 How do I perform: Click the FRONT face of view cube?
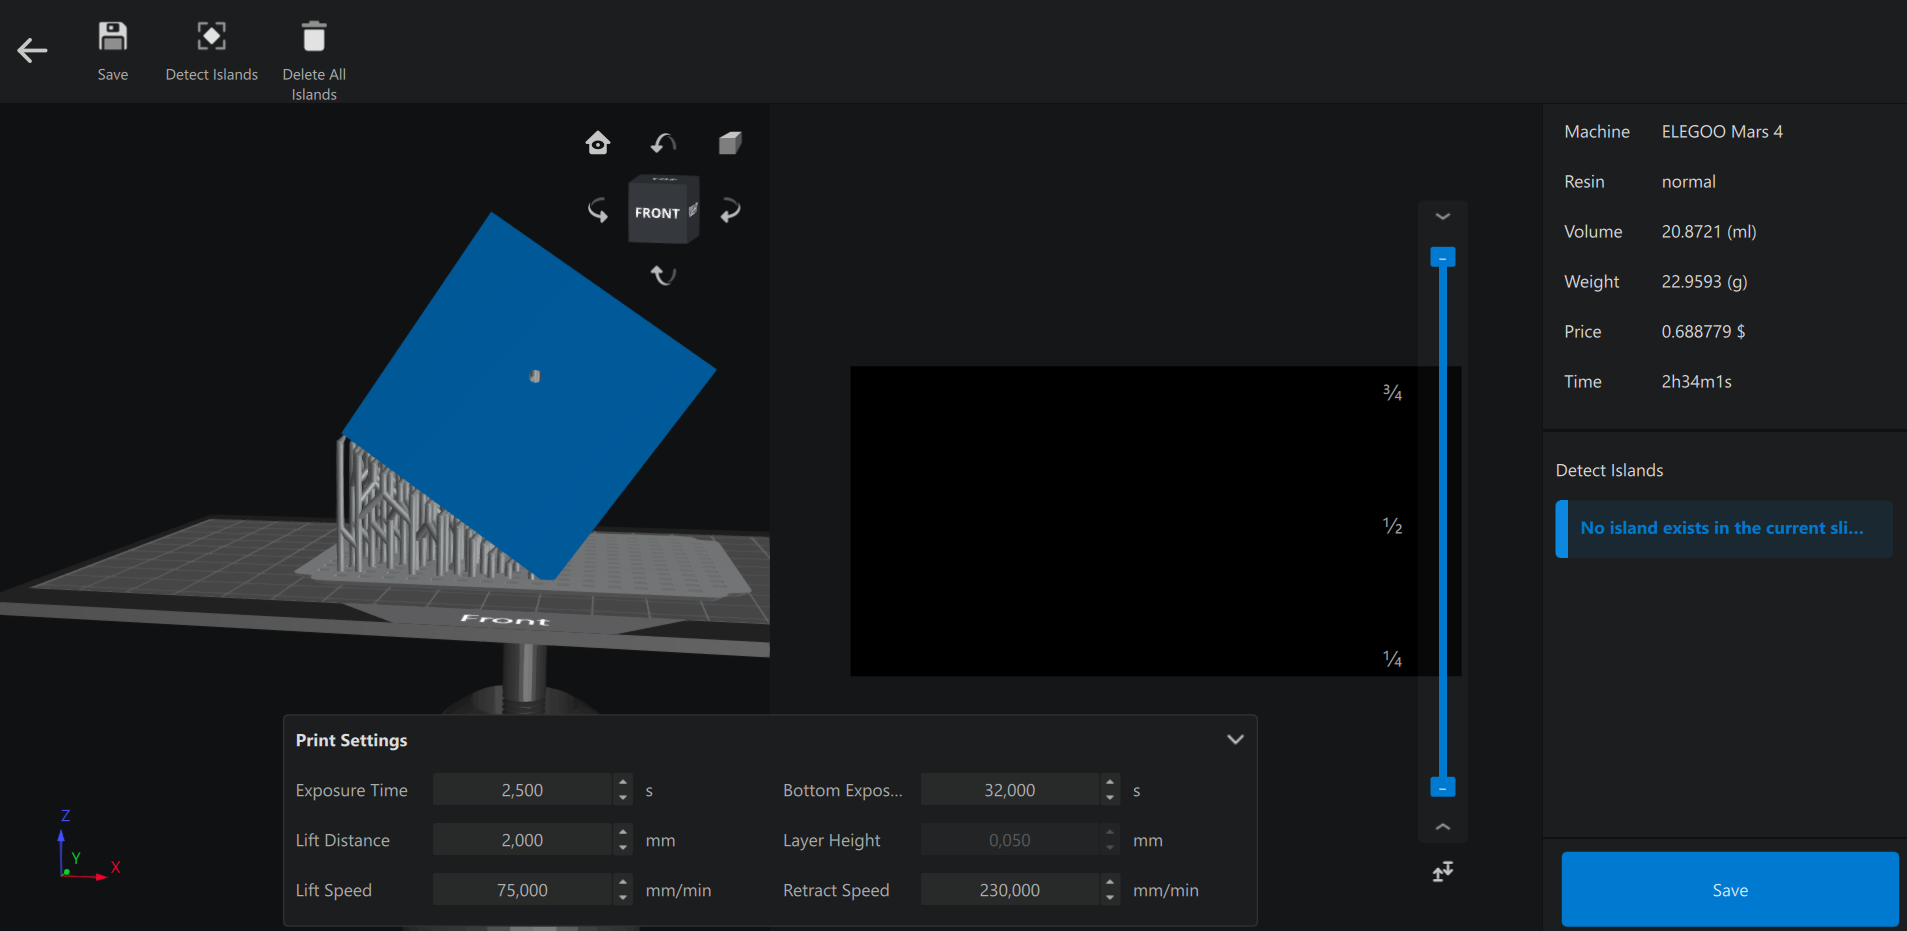[x=657, y=213]
